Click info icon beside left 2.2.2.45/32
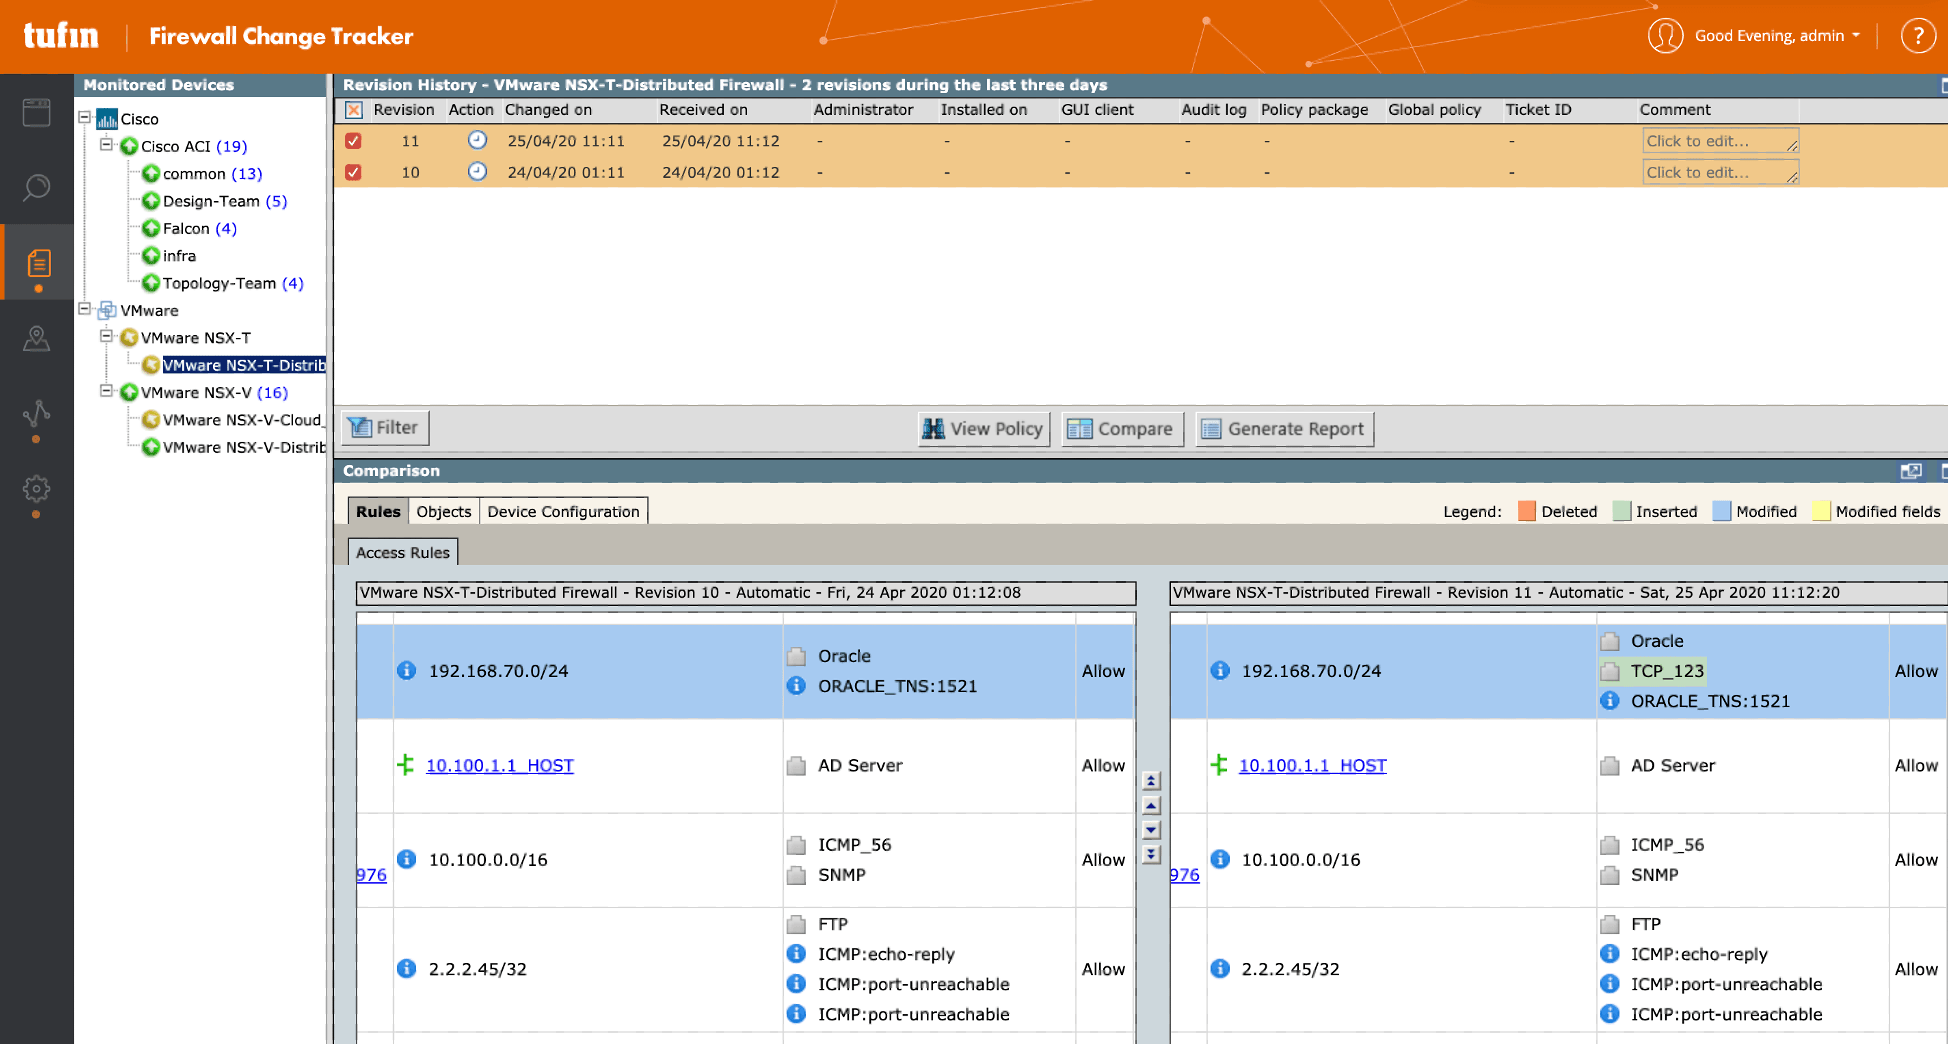The image size is (1948, 1044). pos(406,968)
